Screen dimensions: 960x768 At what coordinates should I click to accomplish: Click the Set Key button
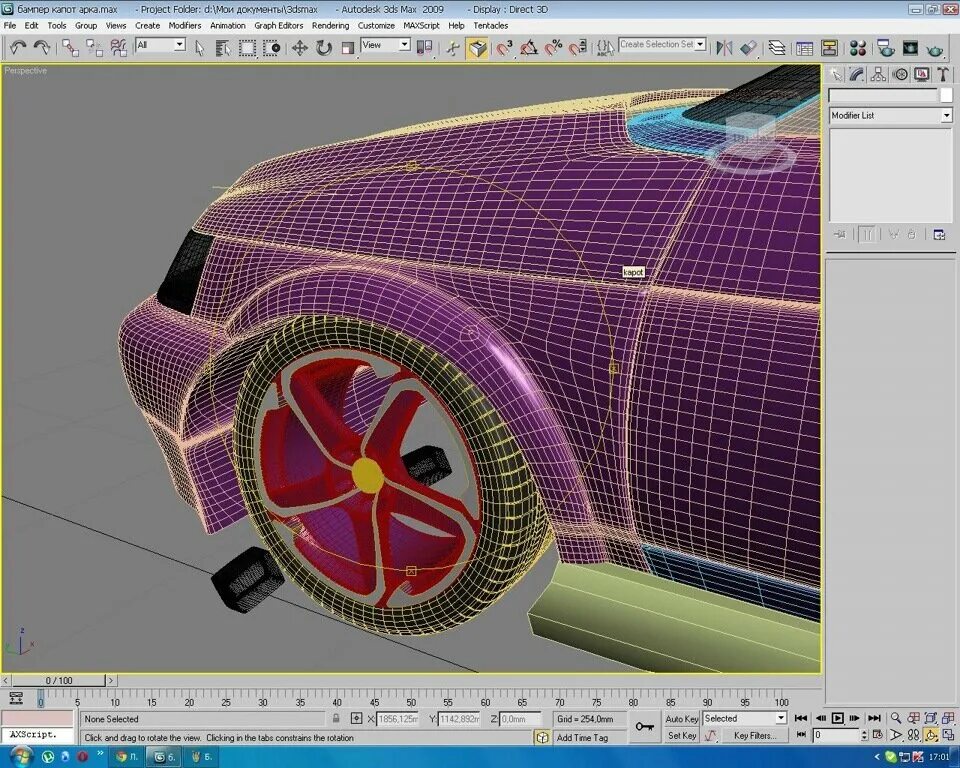(x=682, y=736)
